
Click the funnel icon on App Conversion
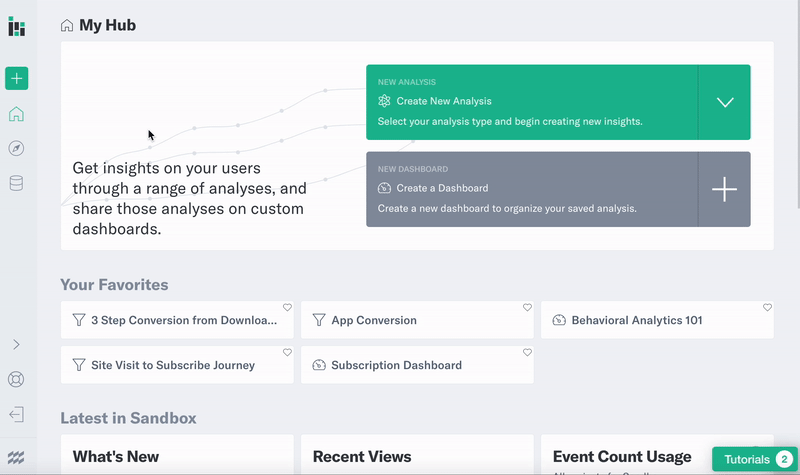(319, 320)
